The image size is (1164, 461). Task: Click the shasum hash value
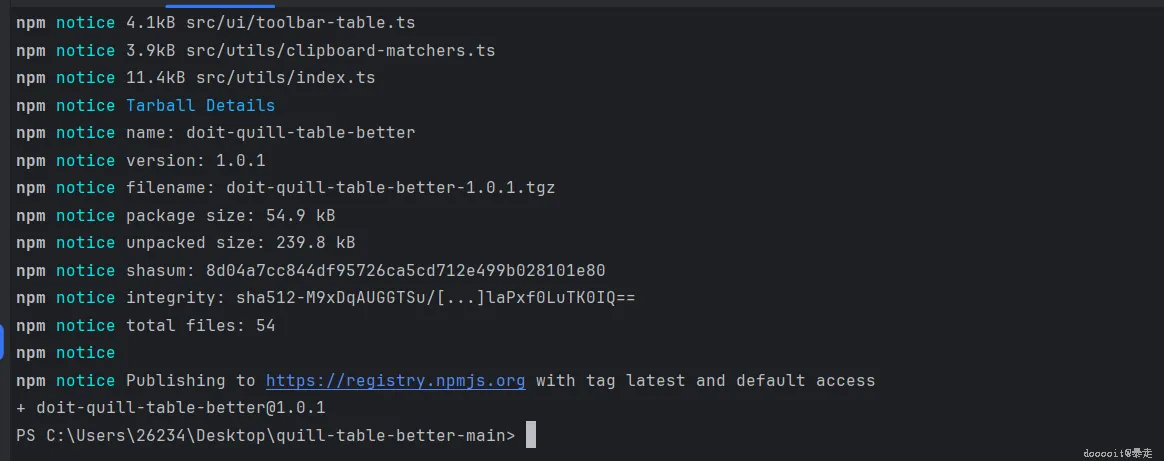(x=405, y=270)
